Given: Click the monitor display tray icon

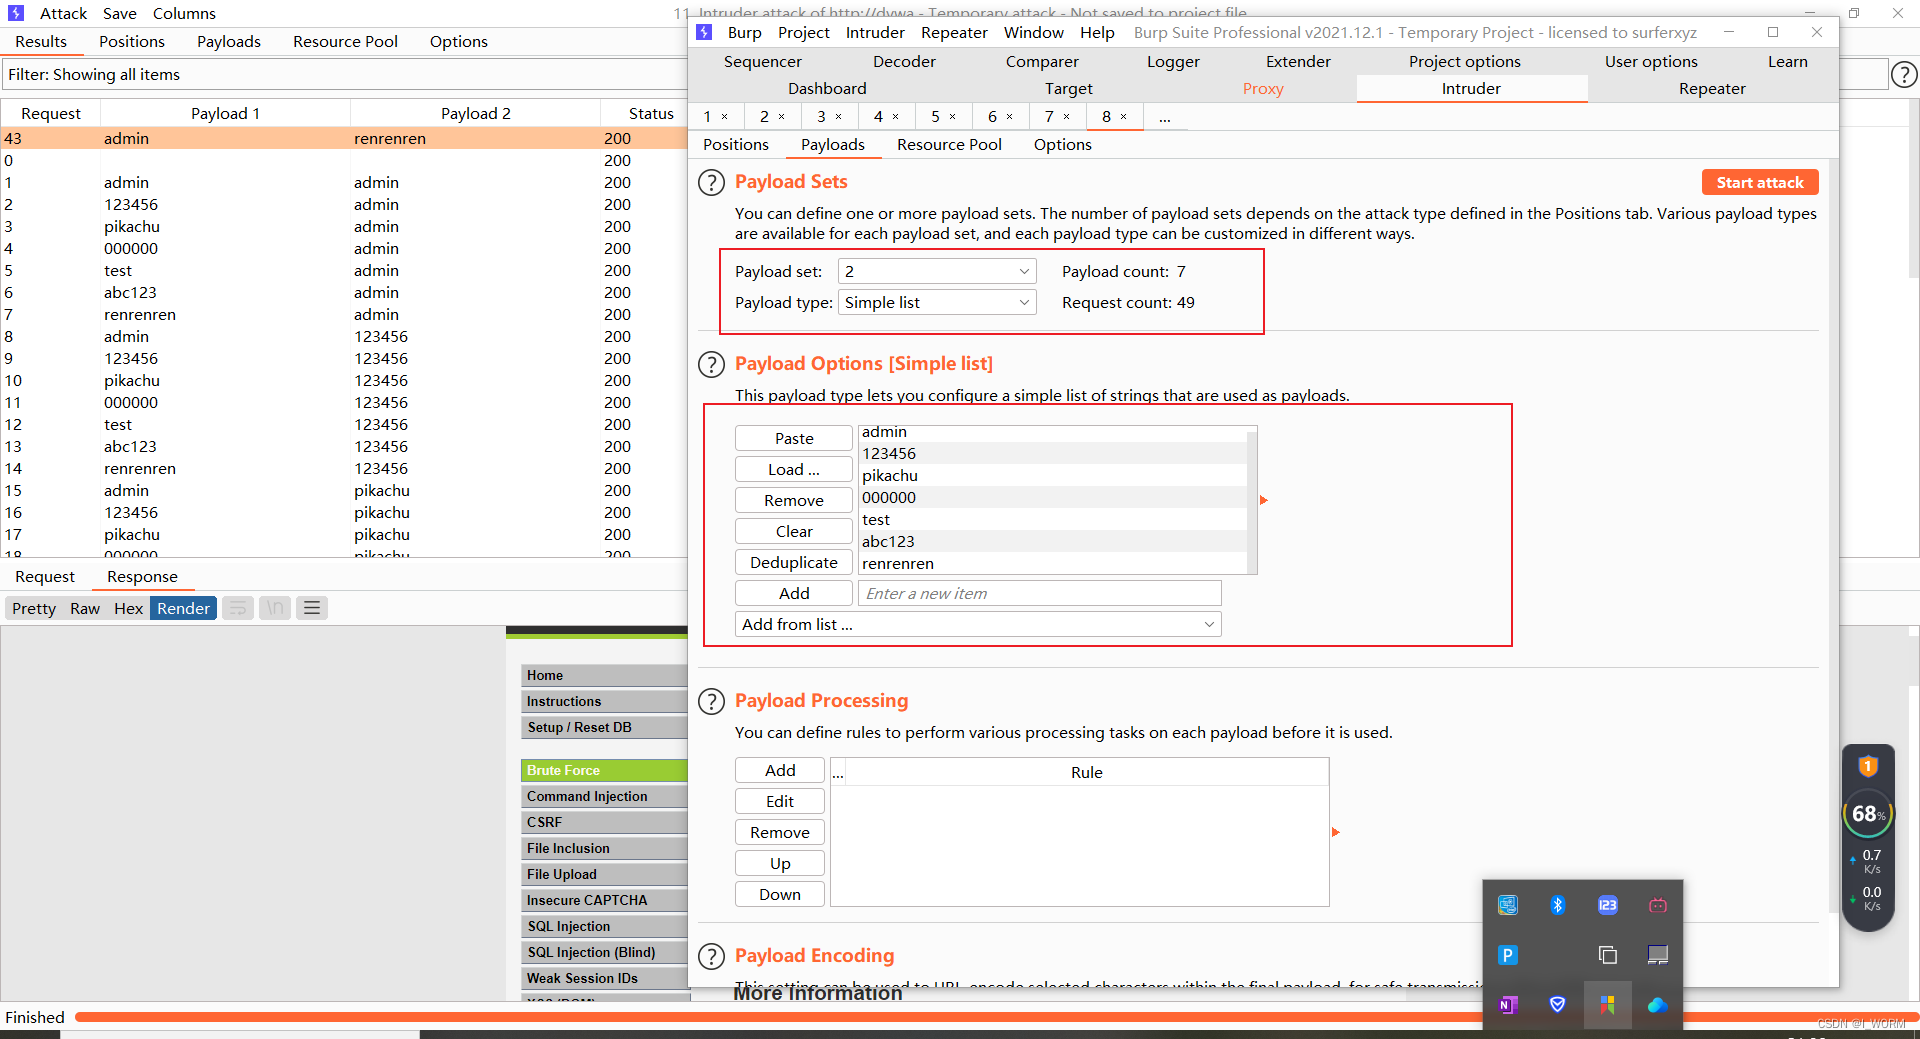Looking at the screenshot, I should [1657, 955].
